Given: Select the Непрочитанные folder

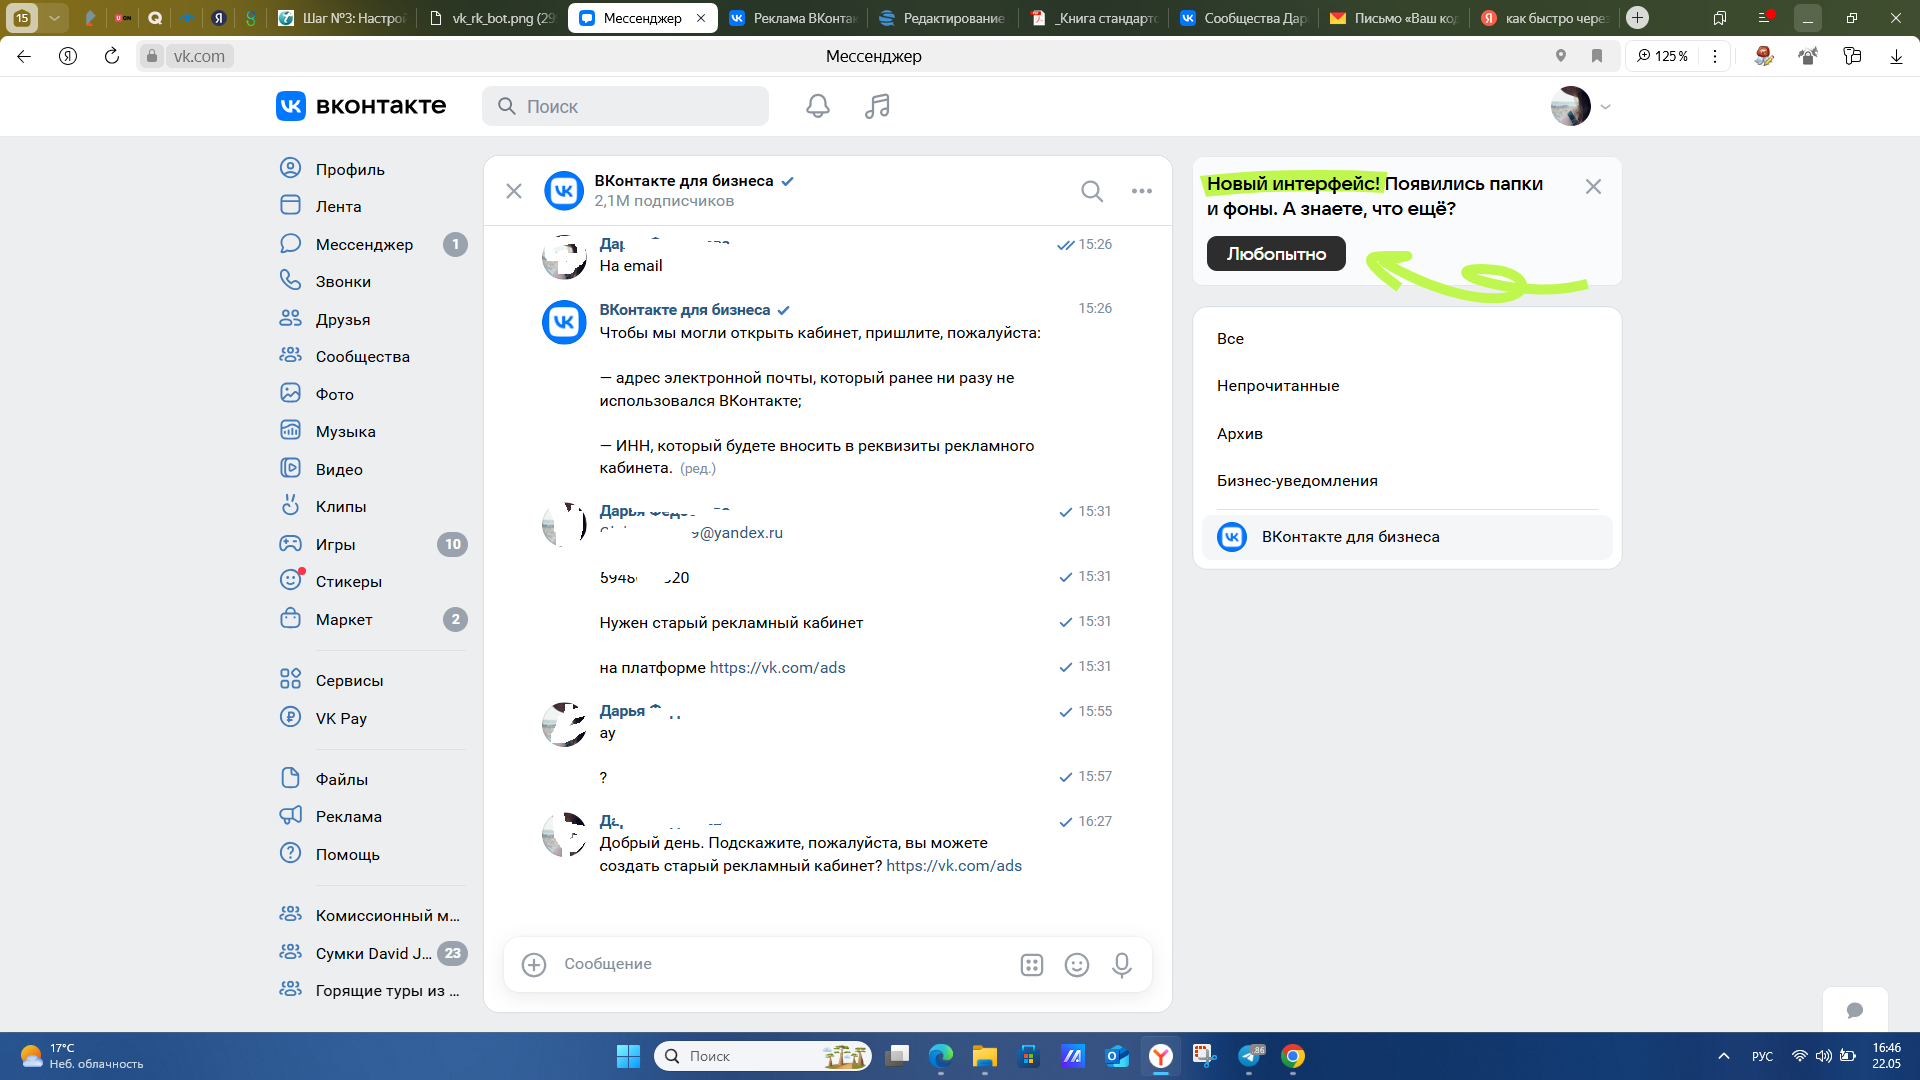Looking at the screenshot, I should [1407, 386].
